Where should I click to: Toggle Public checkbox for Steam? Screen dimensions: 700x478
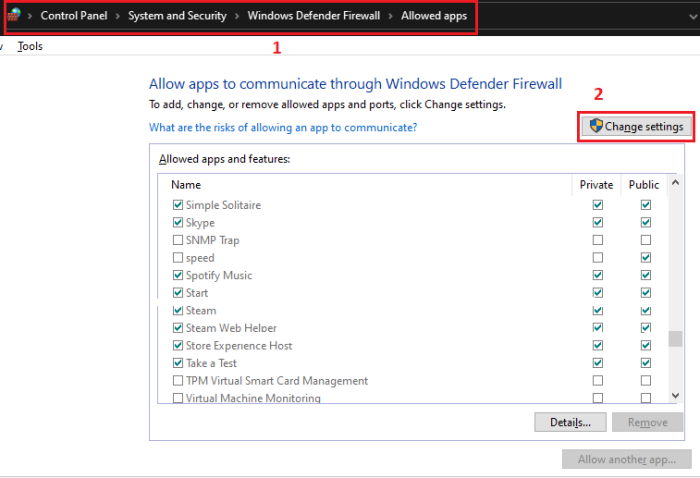pos(646,310)
